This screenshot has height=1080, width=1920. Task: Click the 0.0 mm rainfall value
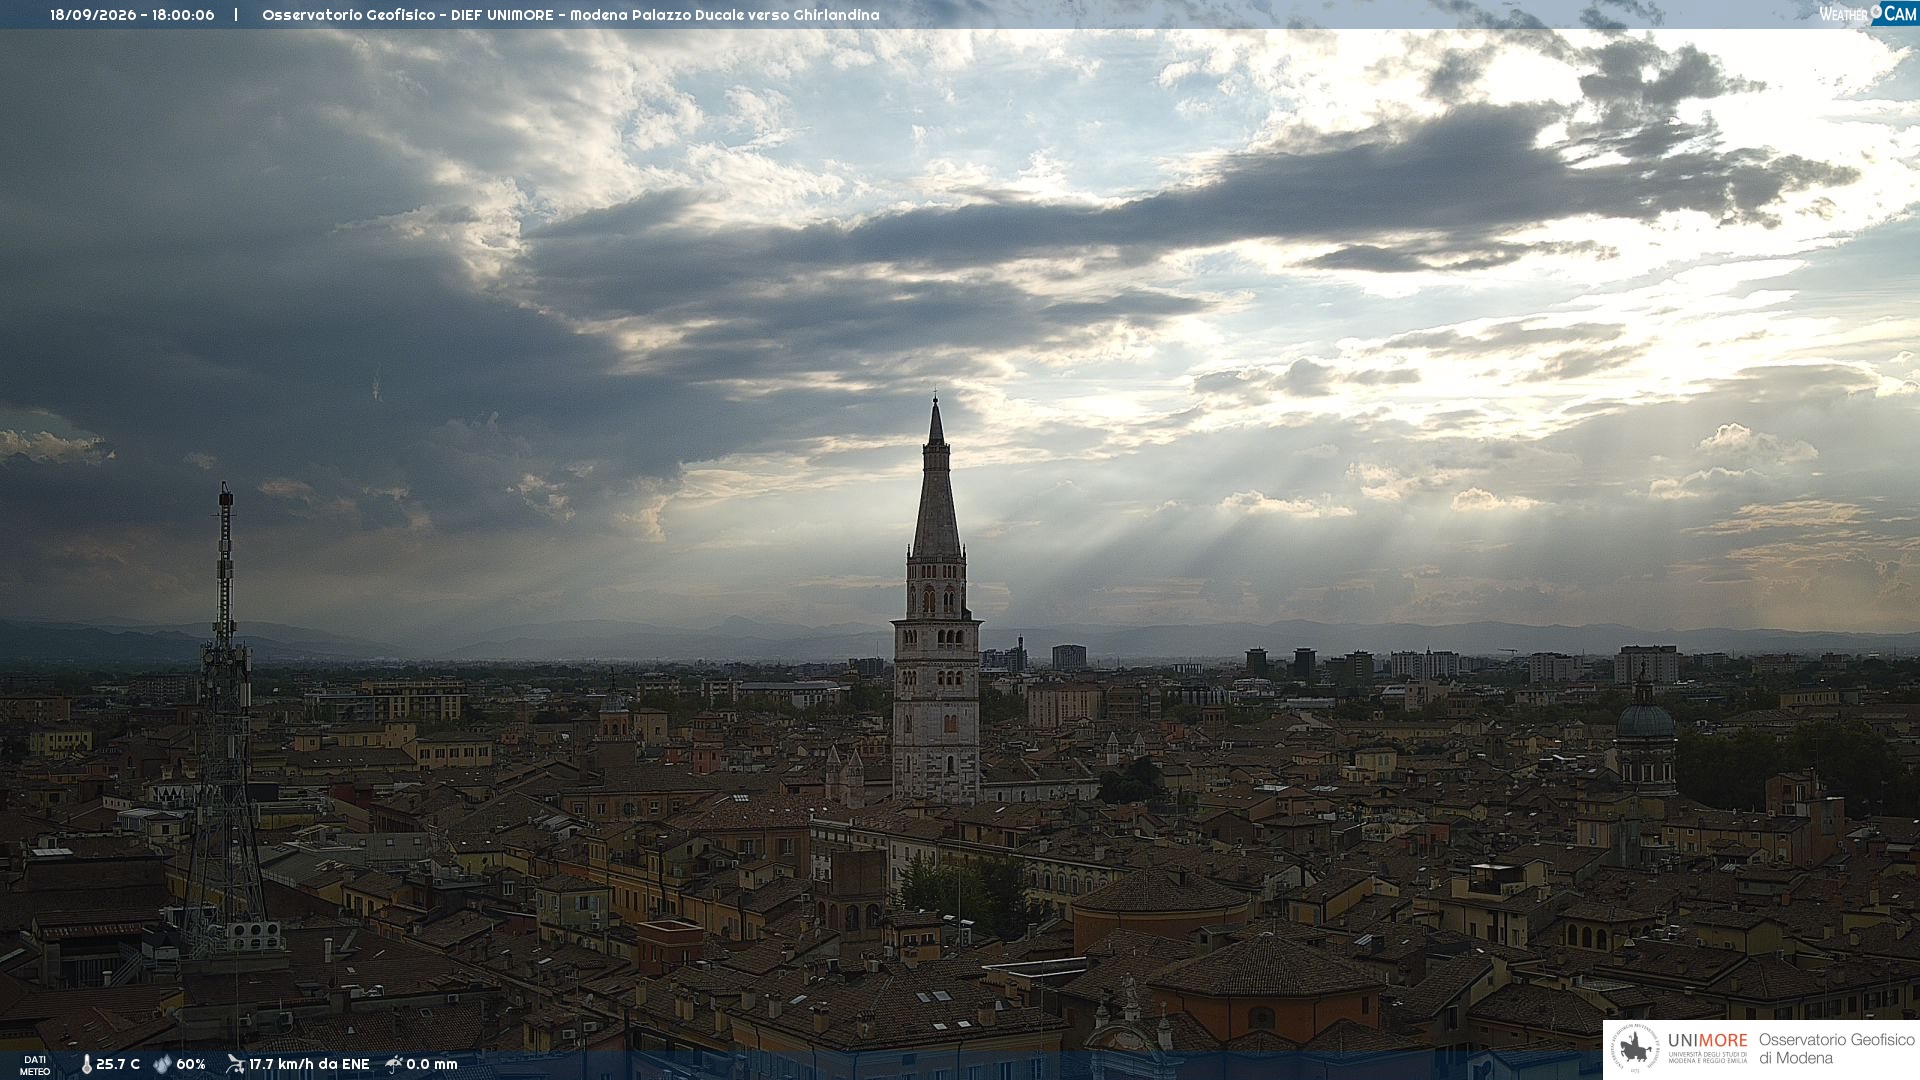[x=432, y=1065]
